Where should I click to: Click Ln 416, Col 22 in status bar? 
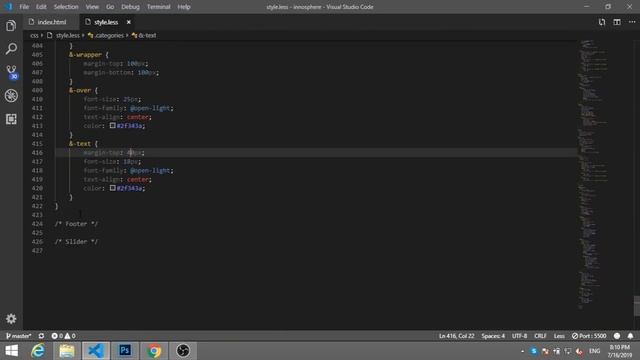pyautogui.click(x=456, y=336)
